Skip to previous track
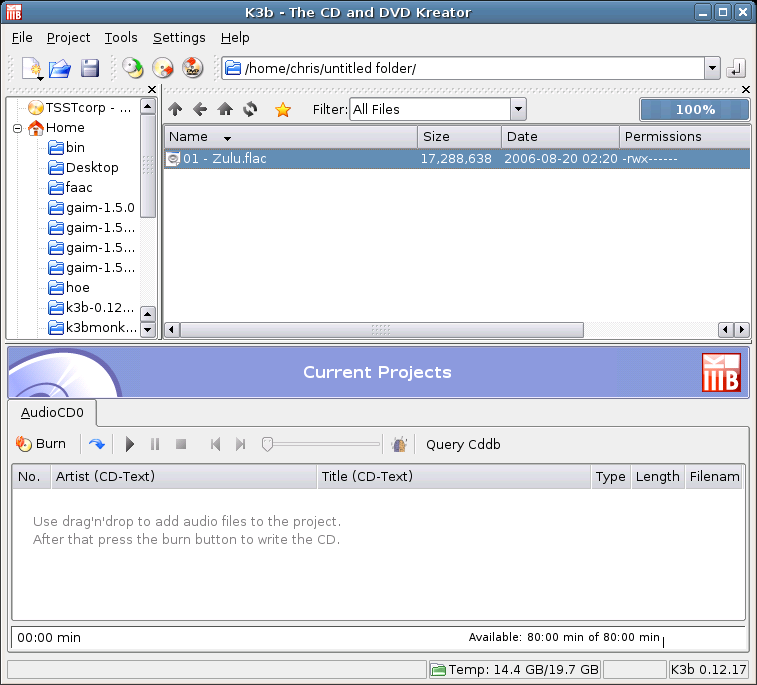 click(x=215, y=444)
